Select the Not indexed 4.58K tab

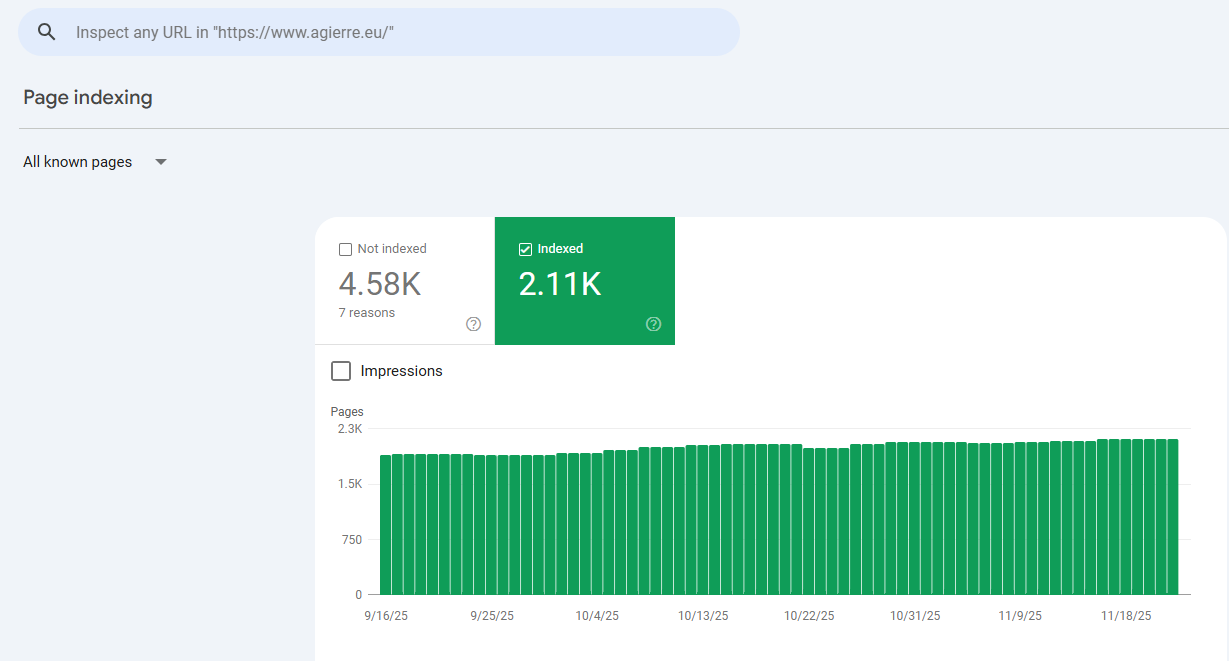[404, 285]
